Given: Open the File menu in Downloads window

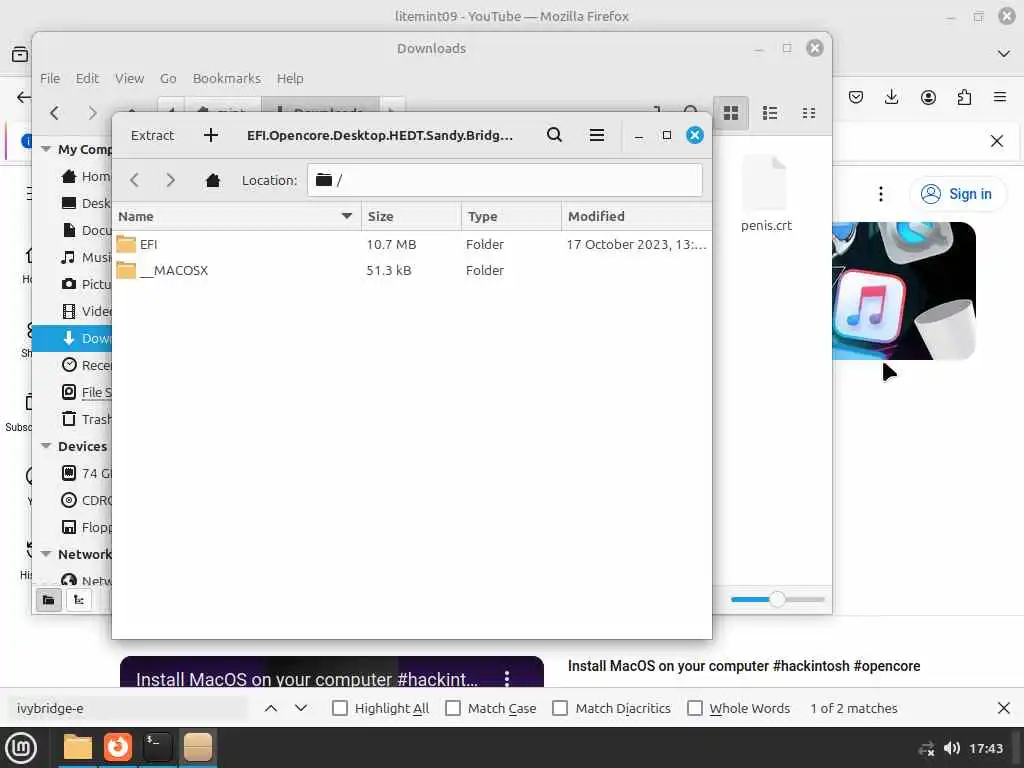Looking at the screenshot, I should tap(50, 78).
